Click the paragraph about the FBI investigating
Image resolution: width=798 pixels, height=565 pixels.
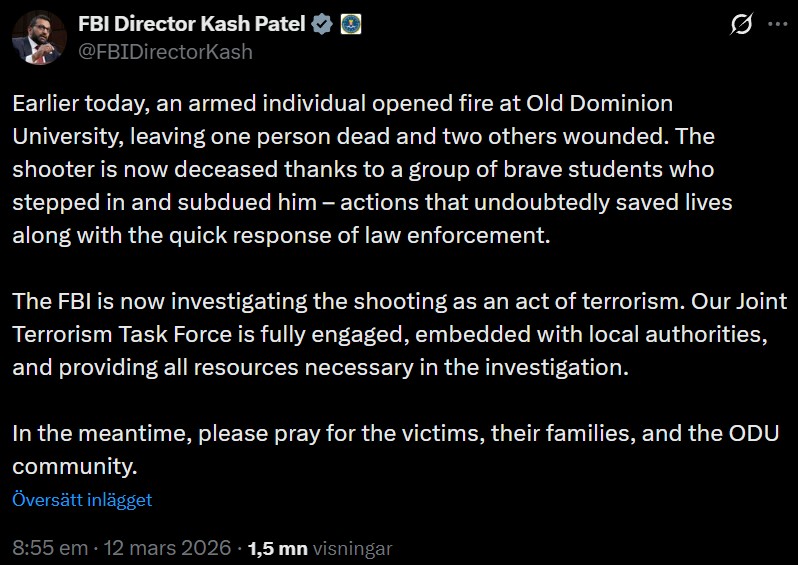click(x=390, y=332)
